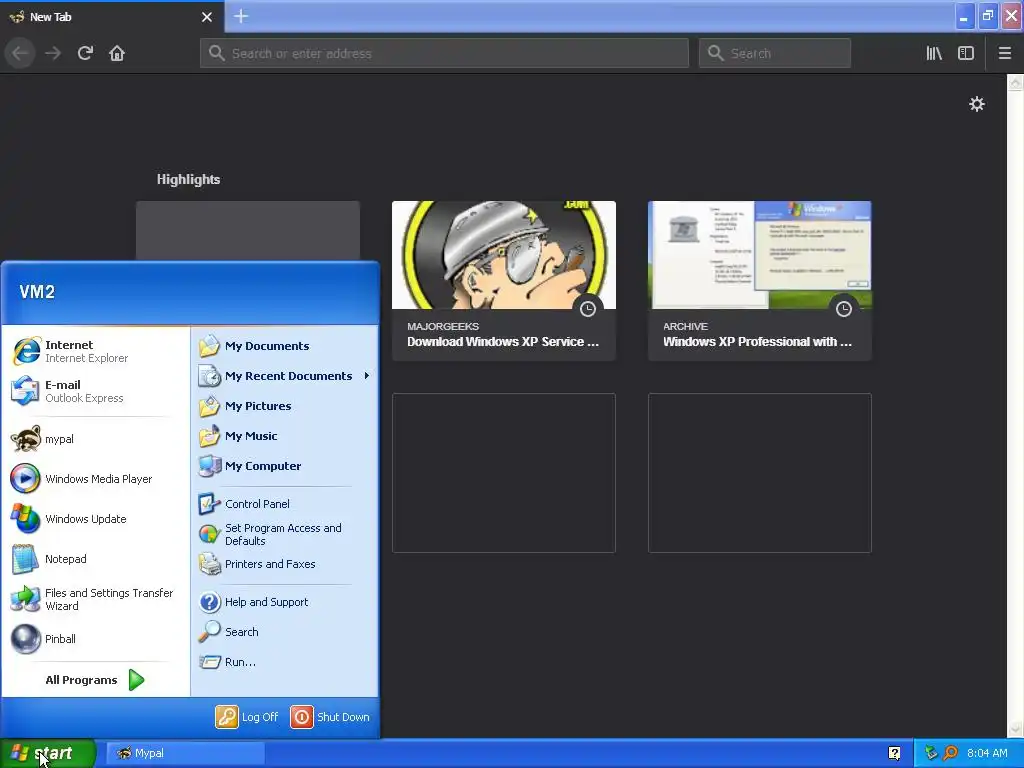Click the Windows start button
1024x768 pixels.
(48, 753)
